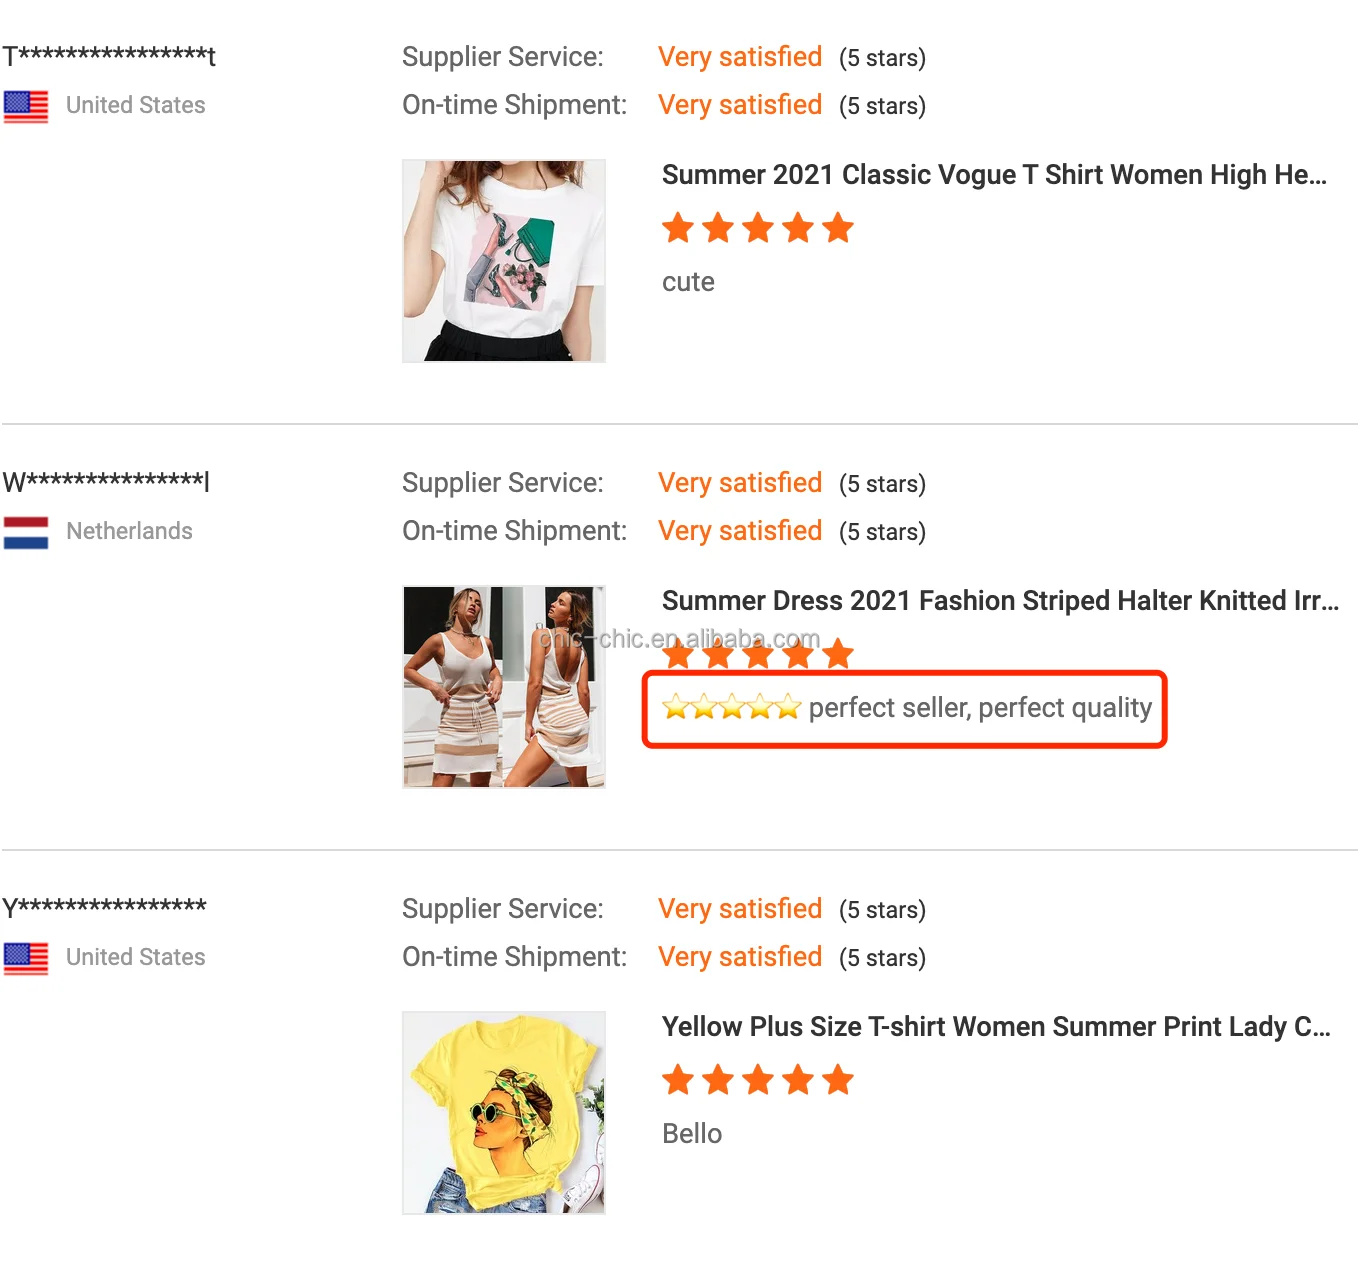
Task: Open the striped halter dress thumbnail
Action: (504, 687)
